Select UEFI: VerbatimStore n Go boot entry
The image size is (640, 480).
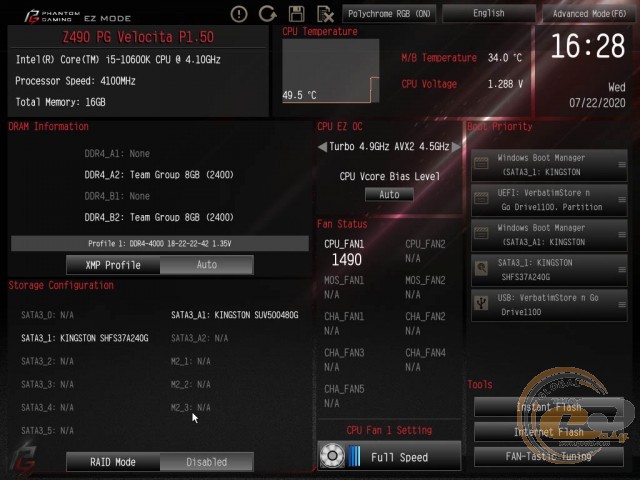coord(549,200)
